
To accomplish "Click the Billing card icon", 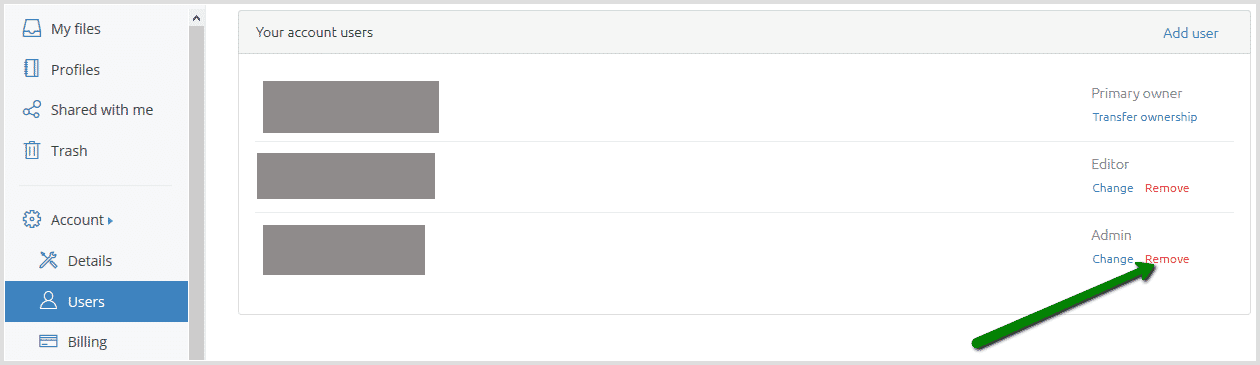I will 48,342.
